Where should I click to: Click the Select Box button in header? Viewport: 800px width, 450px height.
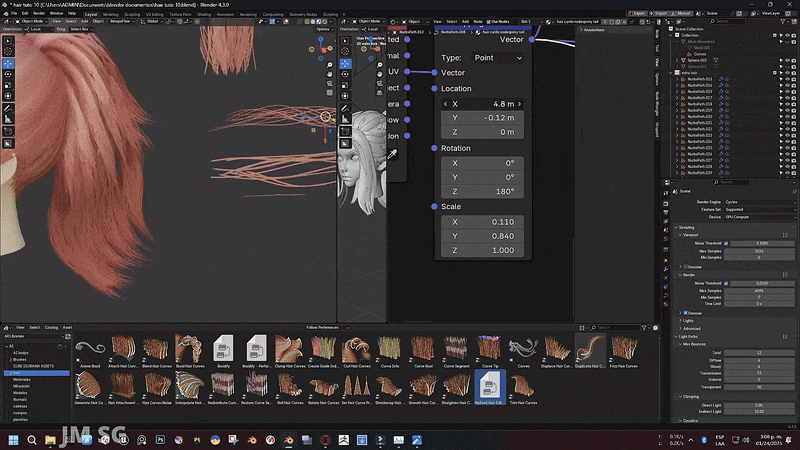click(x=80, y=29)
